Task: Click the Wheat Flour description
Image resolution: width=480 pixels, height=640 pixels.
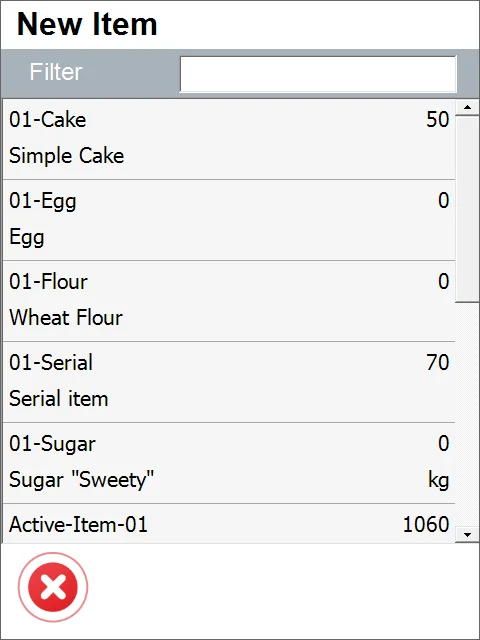Action: [66, 318]
